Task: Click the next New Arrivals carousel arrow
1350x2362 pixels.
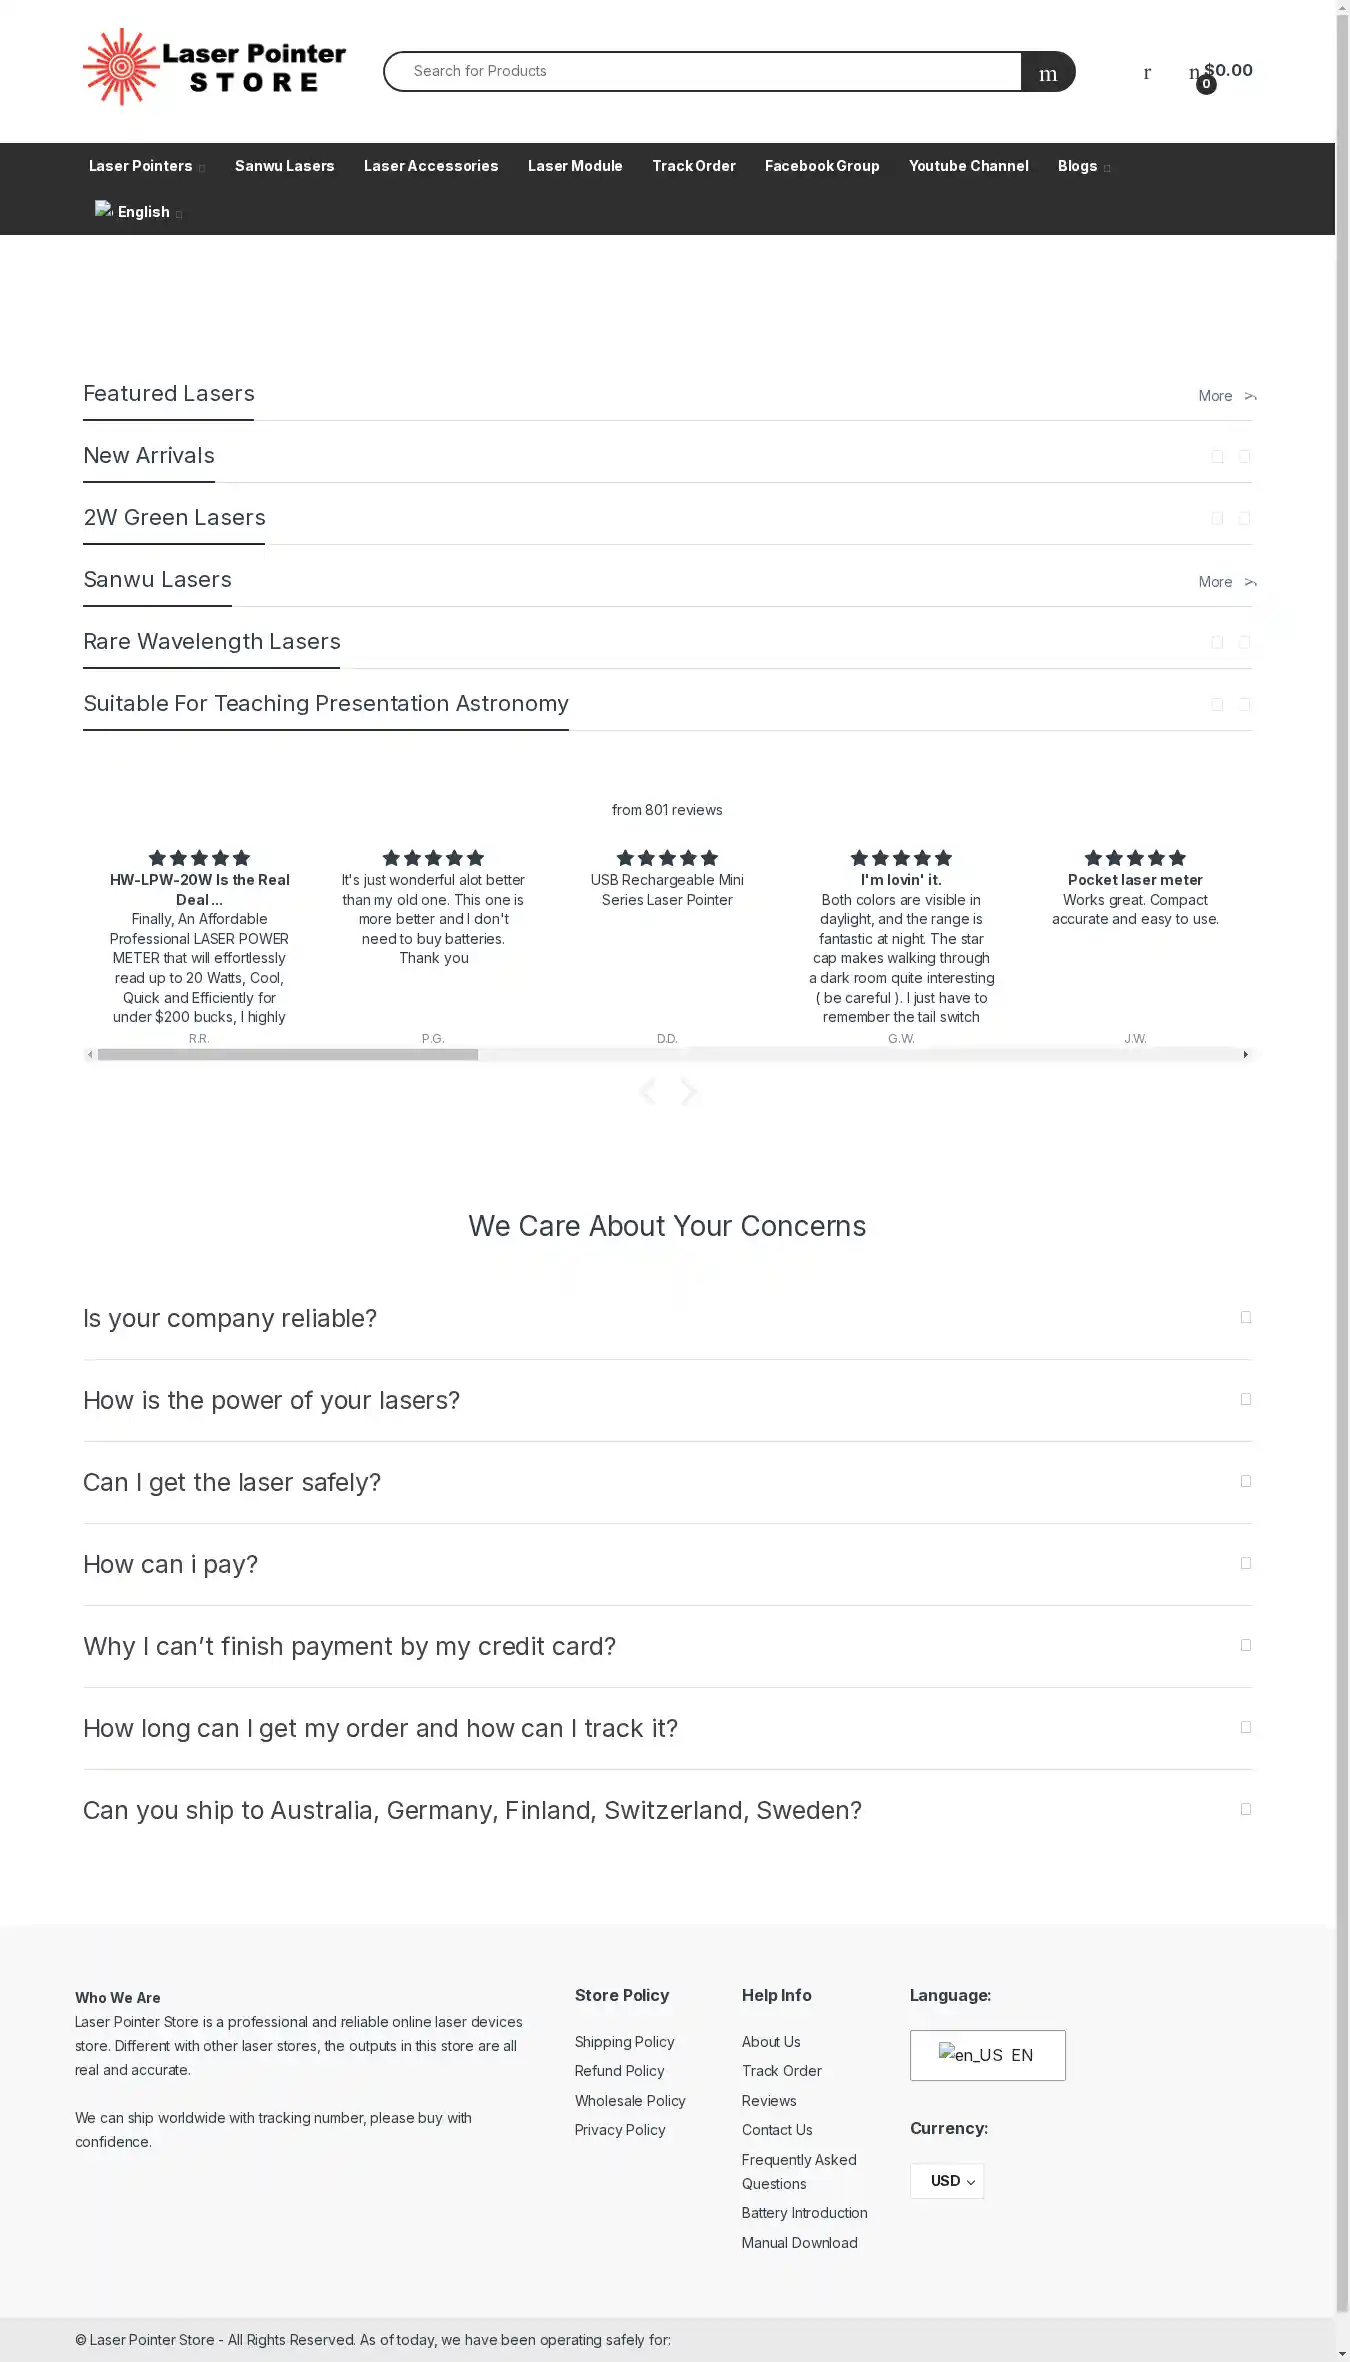Action: (x=1244, y=457)
